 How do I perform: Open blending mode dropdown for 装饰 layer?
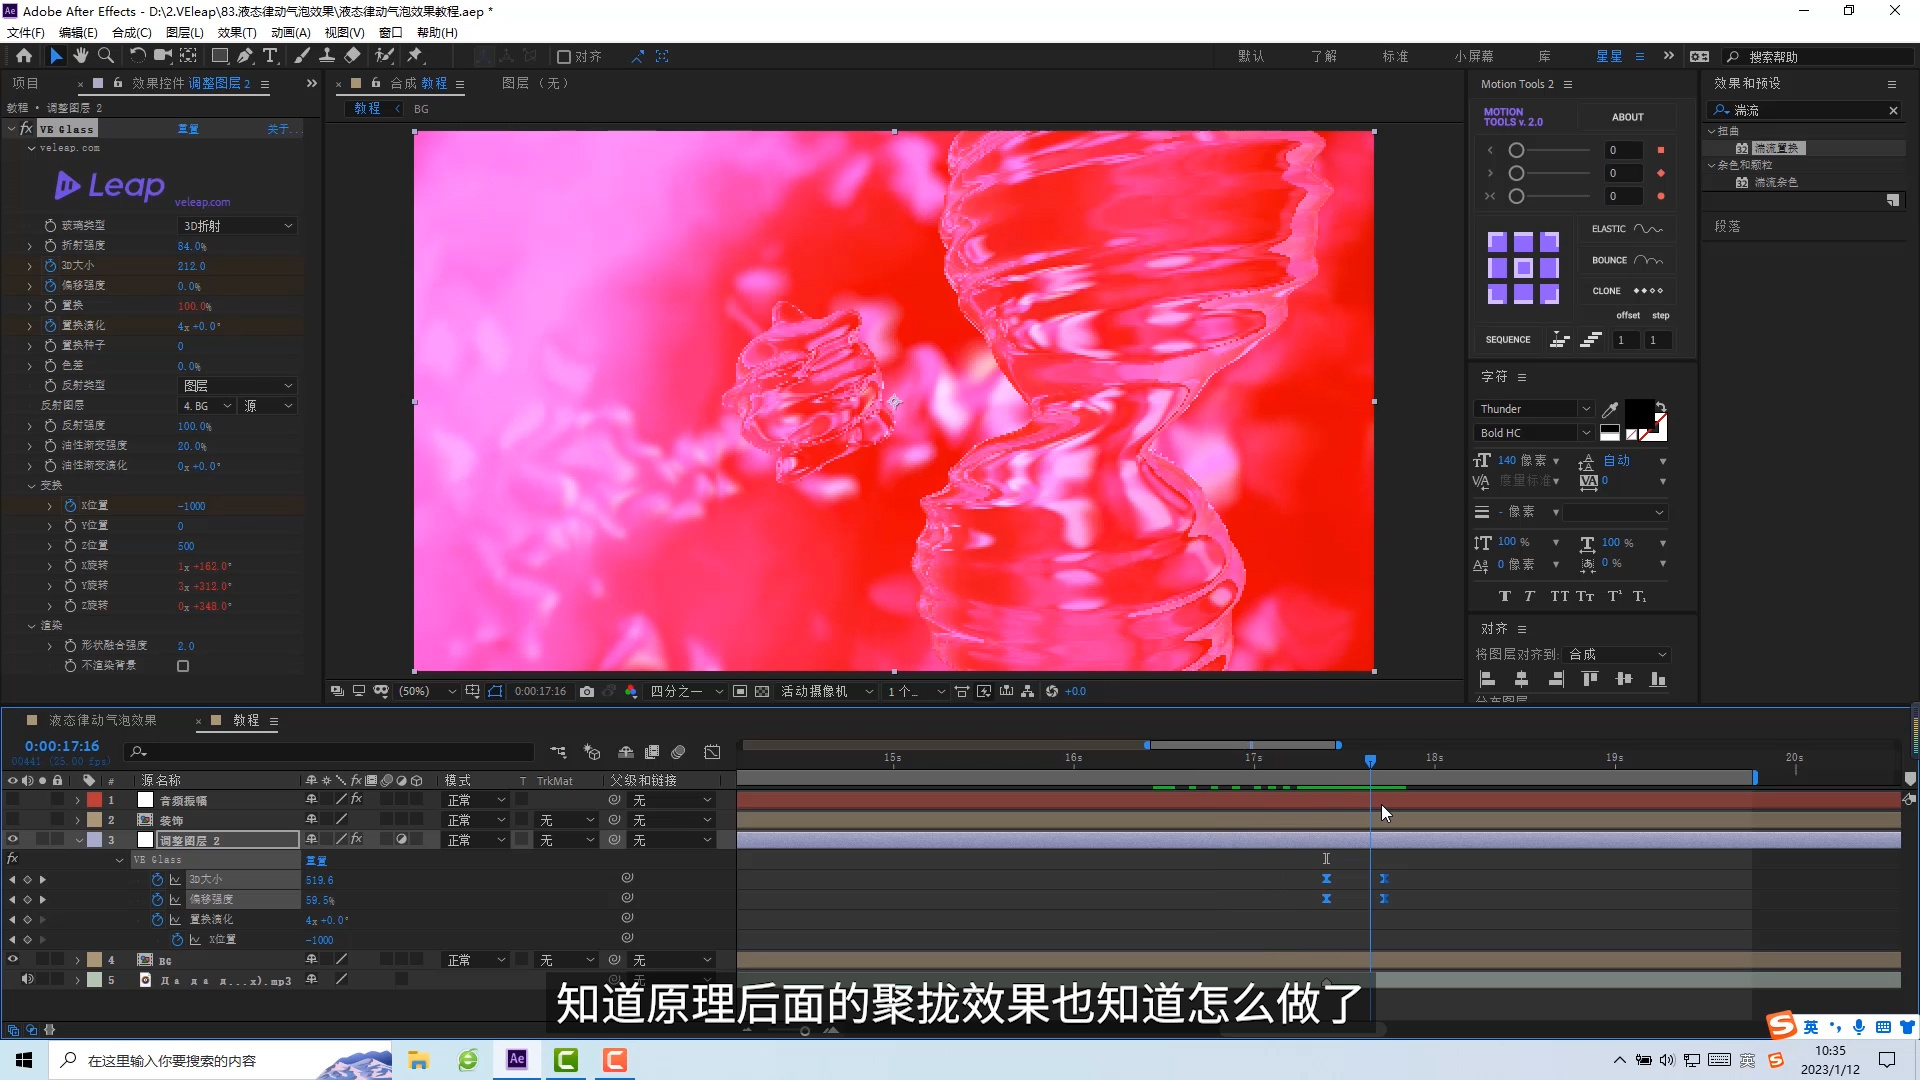(x=476, y=820)
